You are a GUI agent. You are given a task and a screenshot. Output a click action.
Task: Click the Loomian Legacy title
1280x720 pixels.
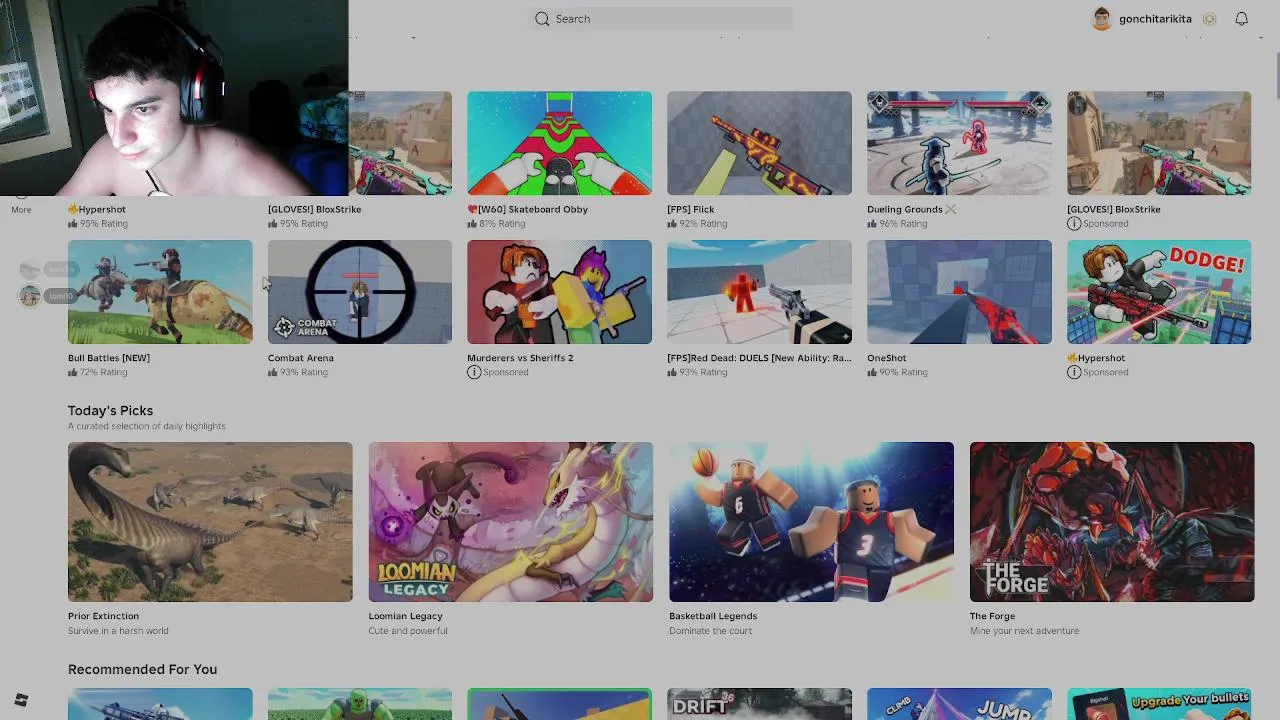(x=405, y=616)
